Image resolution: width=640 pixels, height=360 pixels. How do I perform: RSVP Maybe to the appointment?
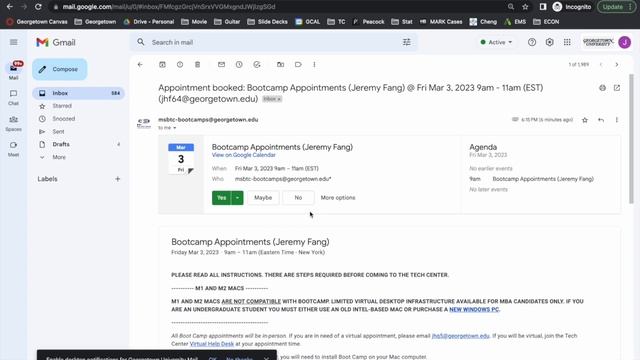point(263,198)
